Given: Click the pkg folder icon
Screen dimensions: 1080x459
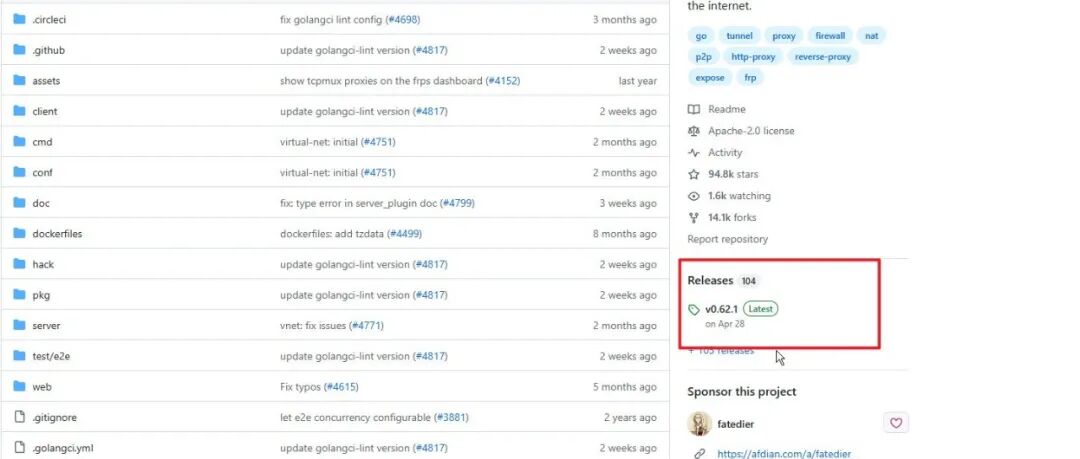Looking at the screenshot, I should click(x=19, y=294).
